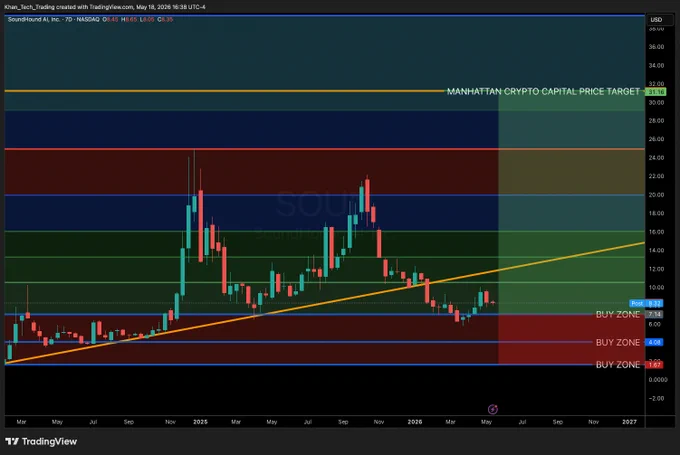The height and width of the screenshot is (455, 680).
Task: Select the 31.16 price target label
Action: [656, 92]
